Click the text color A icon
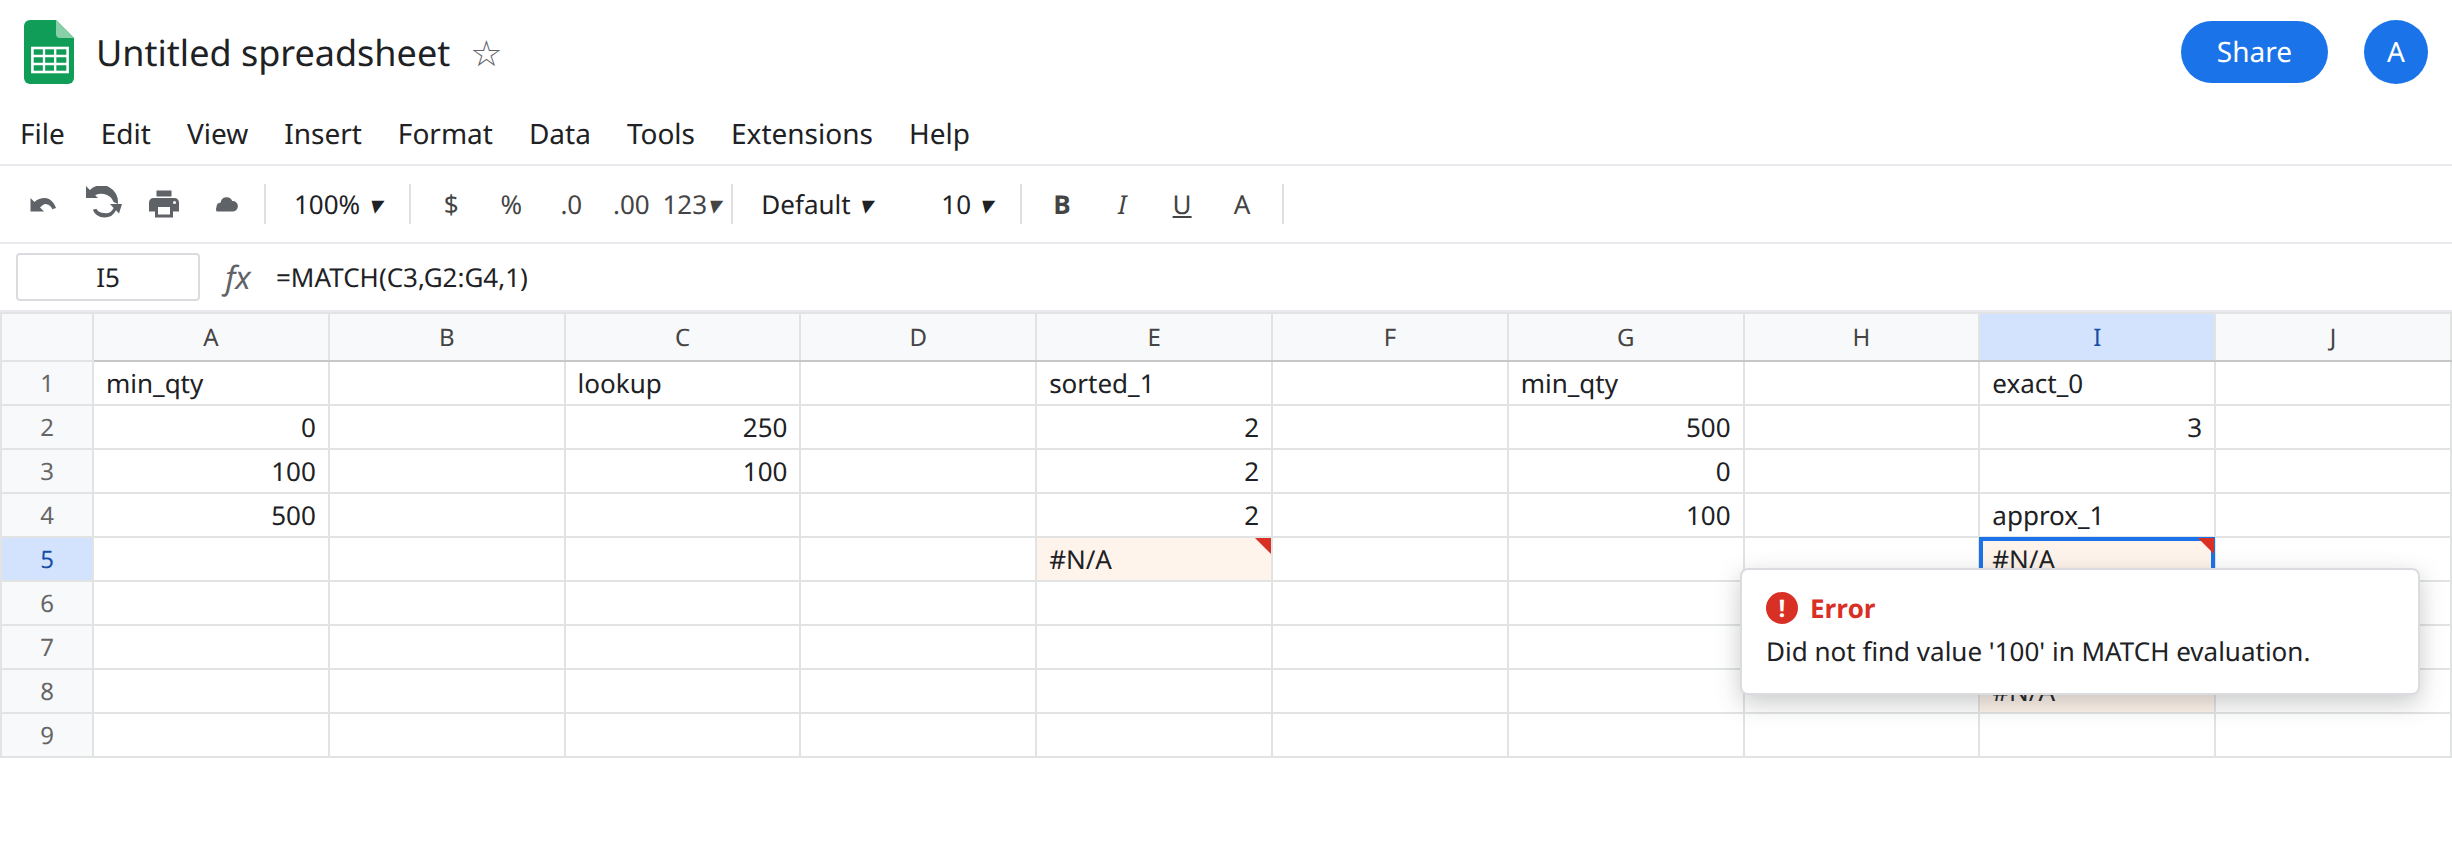Screen dimensions: 2452x860 [x=1242, y=205]
